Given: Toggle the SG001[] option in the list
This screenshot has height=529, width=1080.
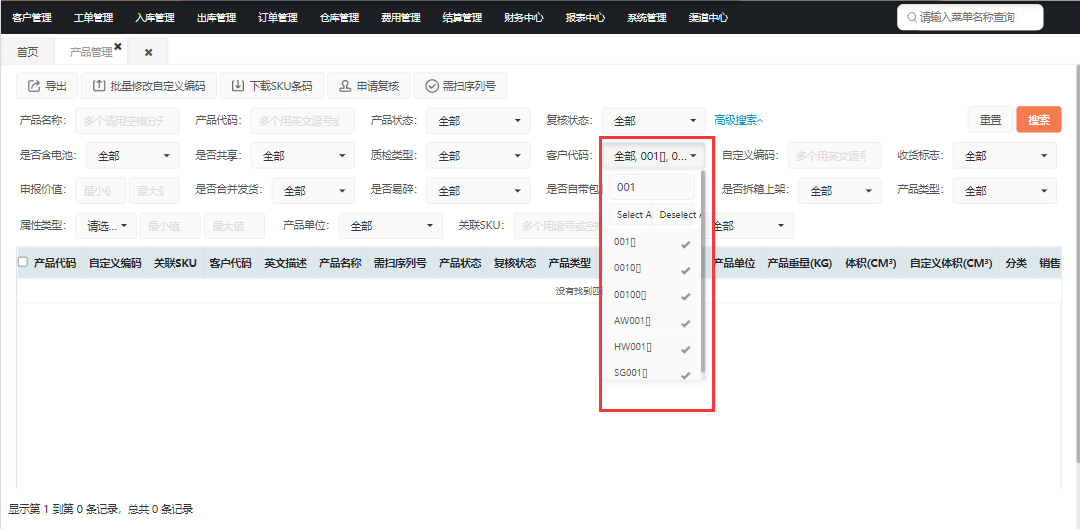Looking at the screenshot, I should 652,373.
